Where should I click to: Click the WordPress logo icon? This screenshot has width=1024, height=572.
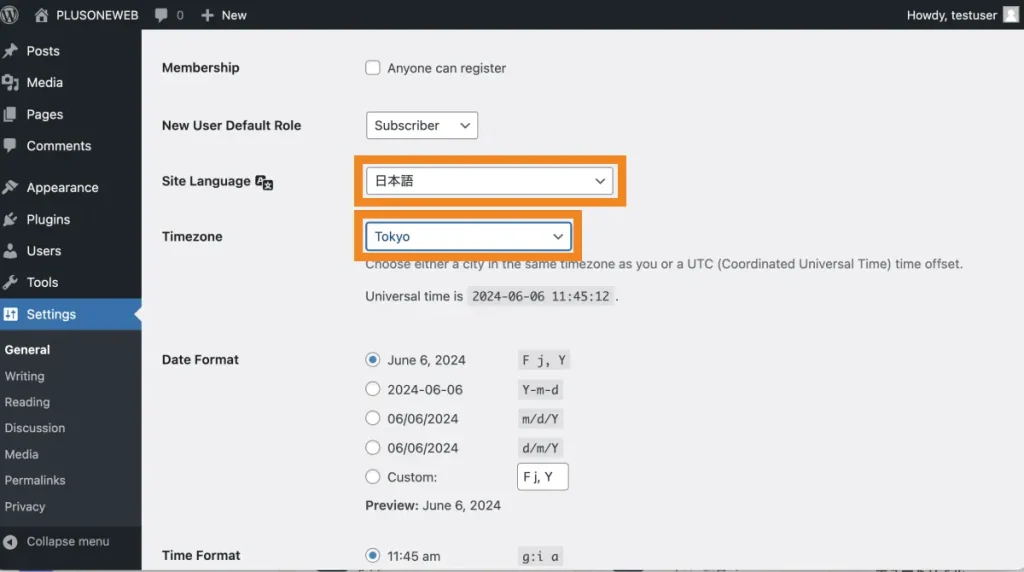(11, 15)
